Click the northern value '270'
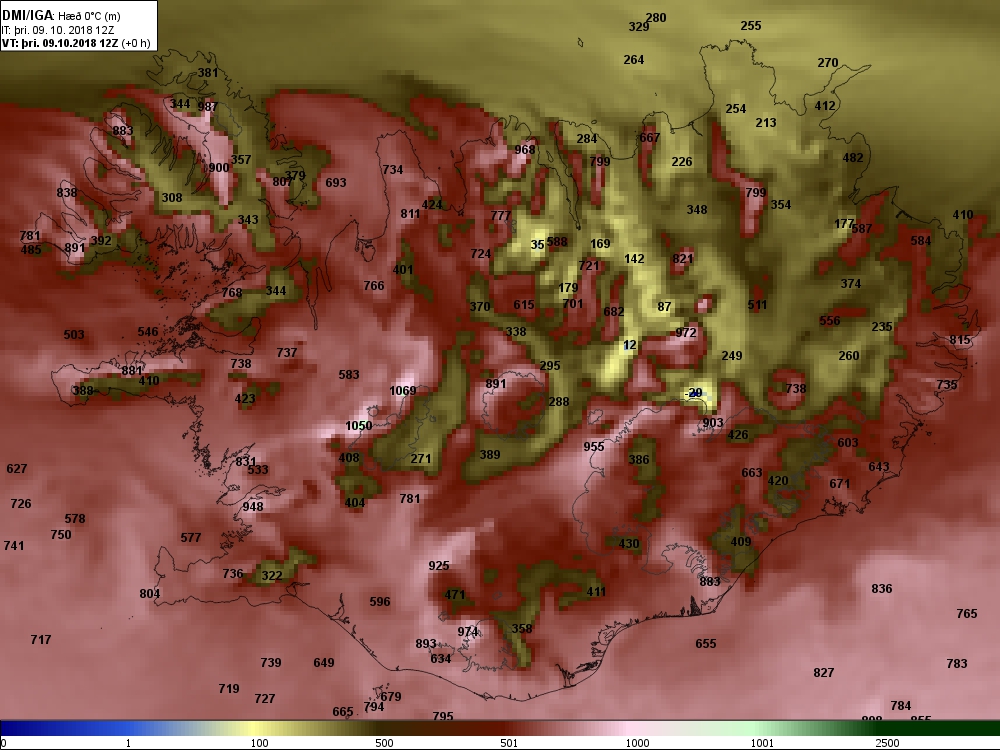Viewport: 1000px width, 750px height. click(x=828, y=62)
